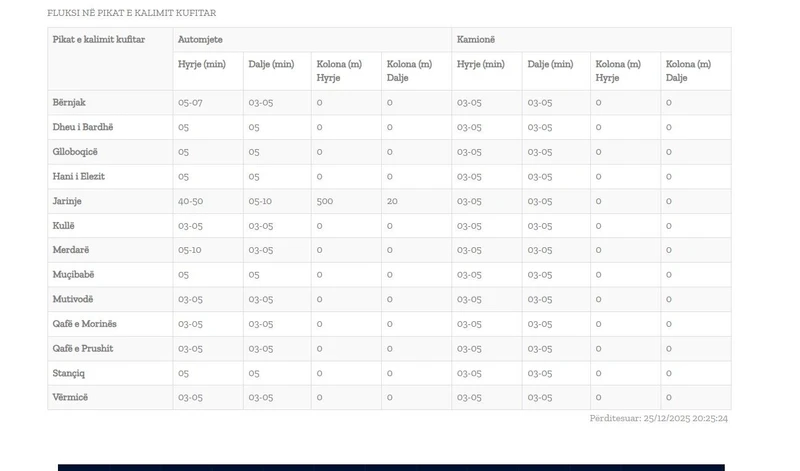The width and height of the screenshot is (800, 471).
Task: Click the Fluksi në pikat e kalimit kufitar heading
Action: pos(131,13)
